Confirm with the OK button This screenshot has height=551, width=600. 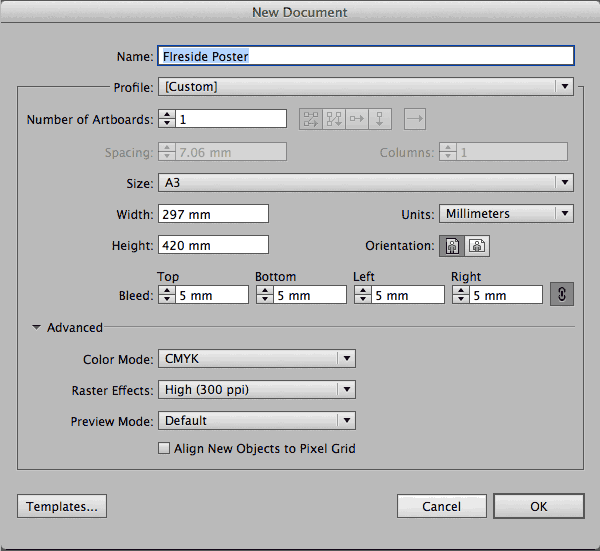point(539,506)
